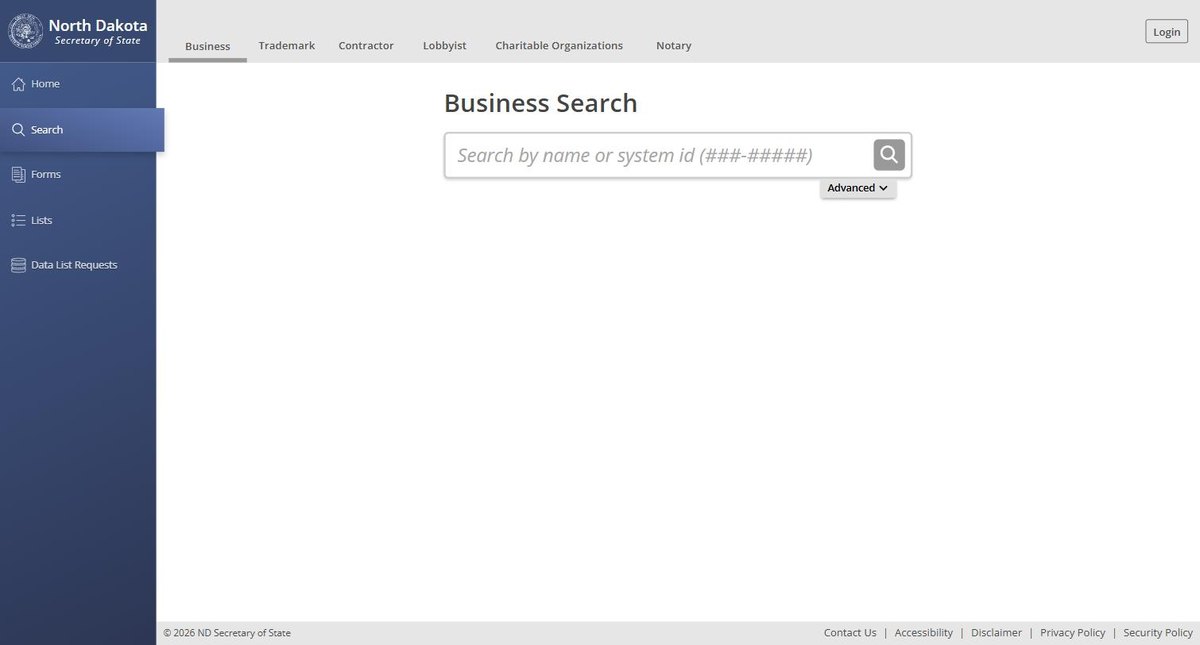This screenshot has height=645, width=1200.
Task: Click the Data List Requests database icon
Action: pos(18,265)
